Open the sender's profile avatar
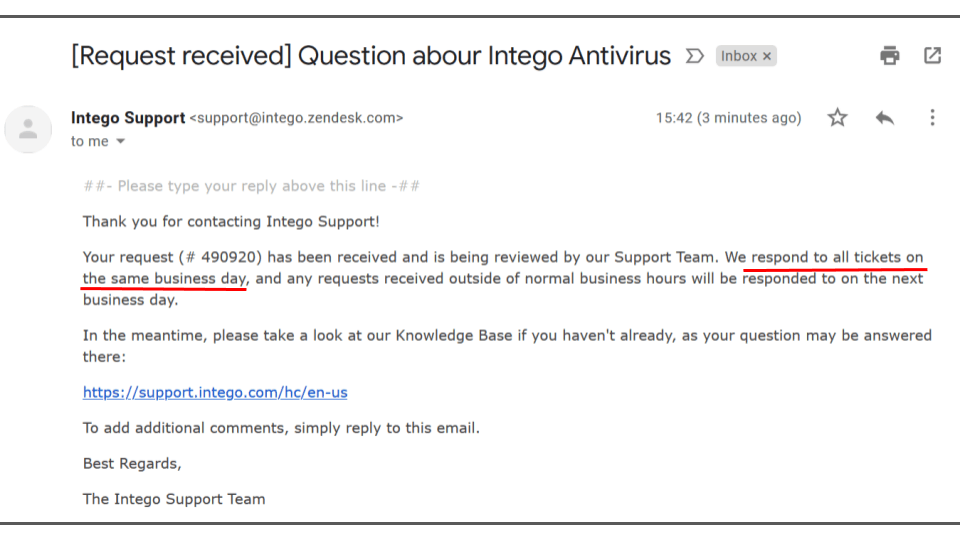960x540 pixels. pos(28,129)
